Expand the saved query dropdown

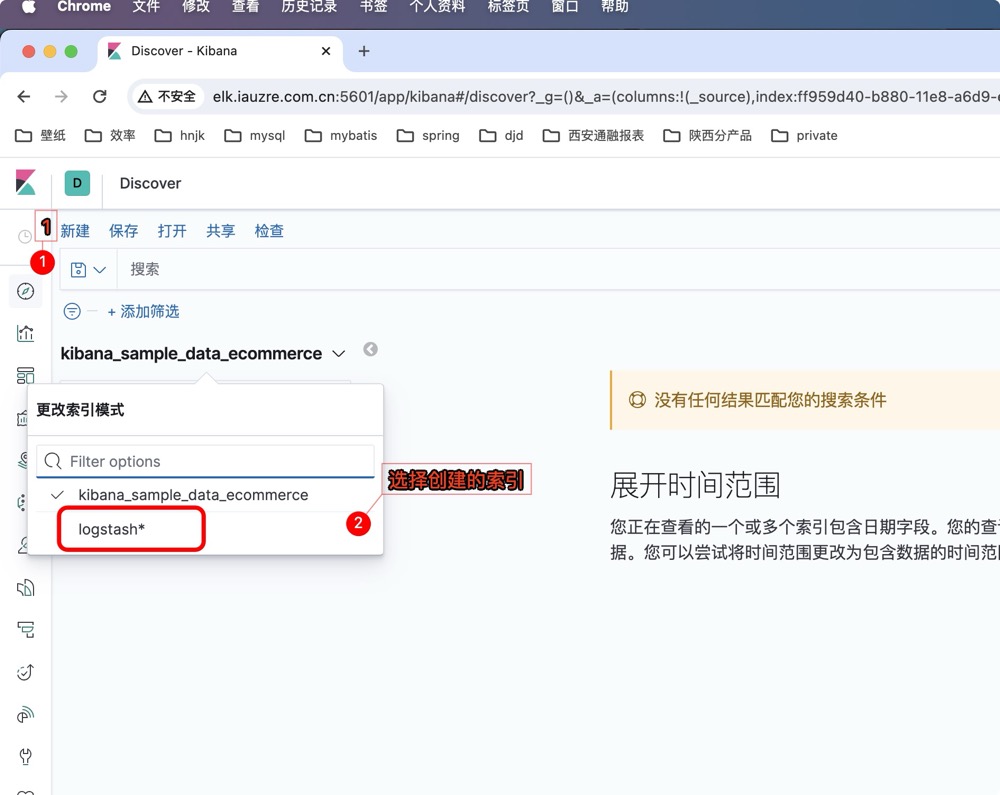tap(88, 270)
